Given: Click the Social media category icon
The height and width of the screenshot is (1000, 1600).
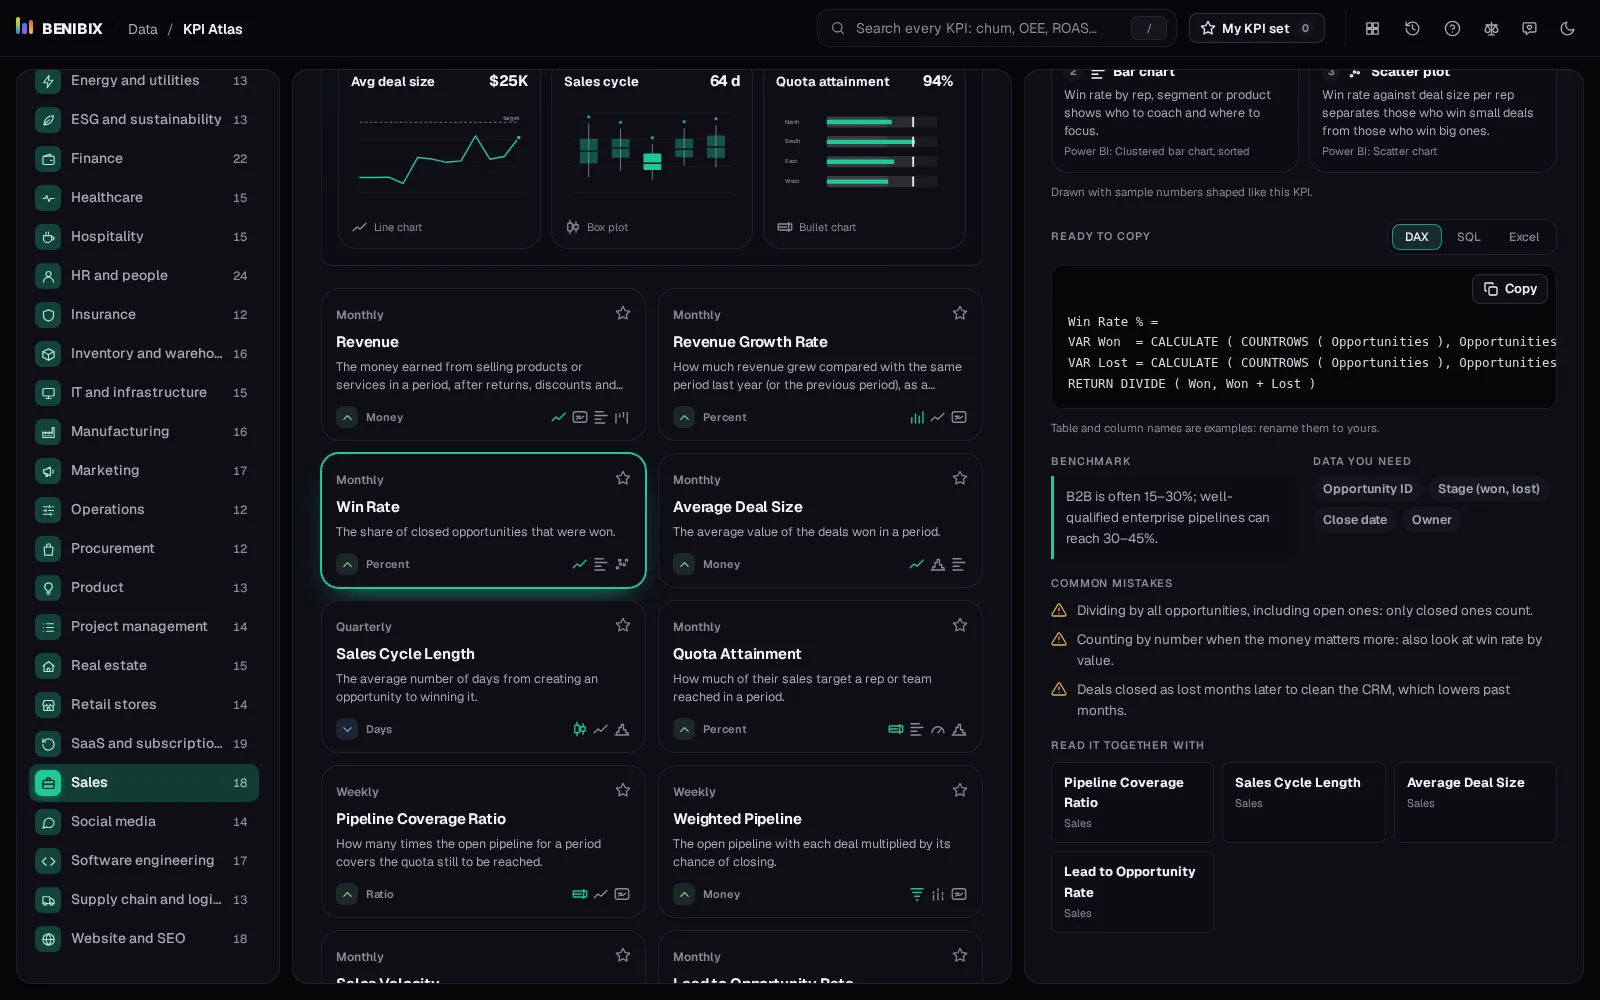Looking at the screenshot, I should [48, 822].
